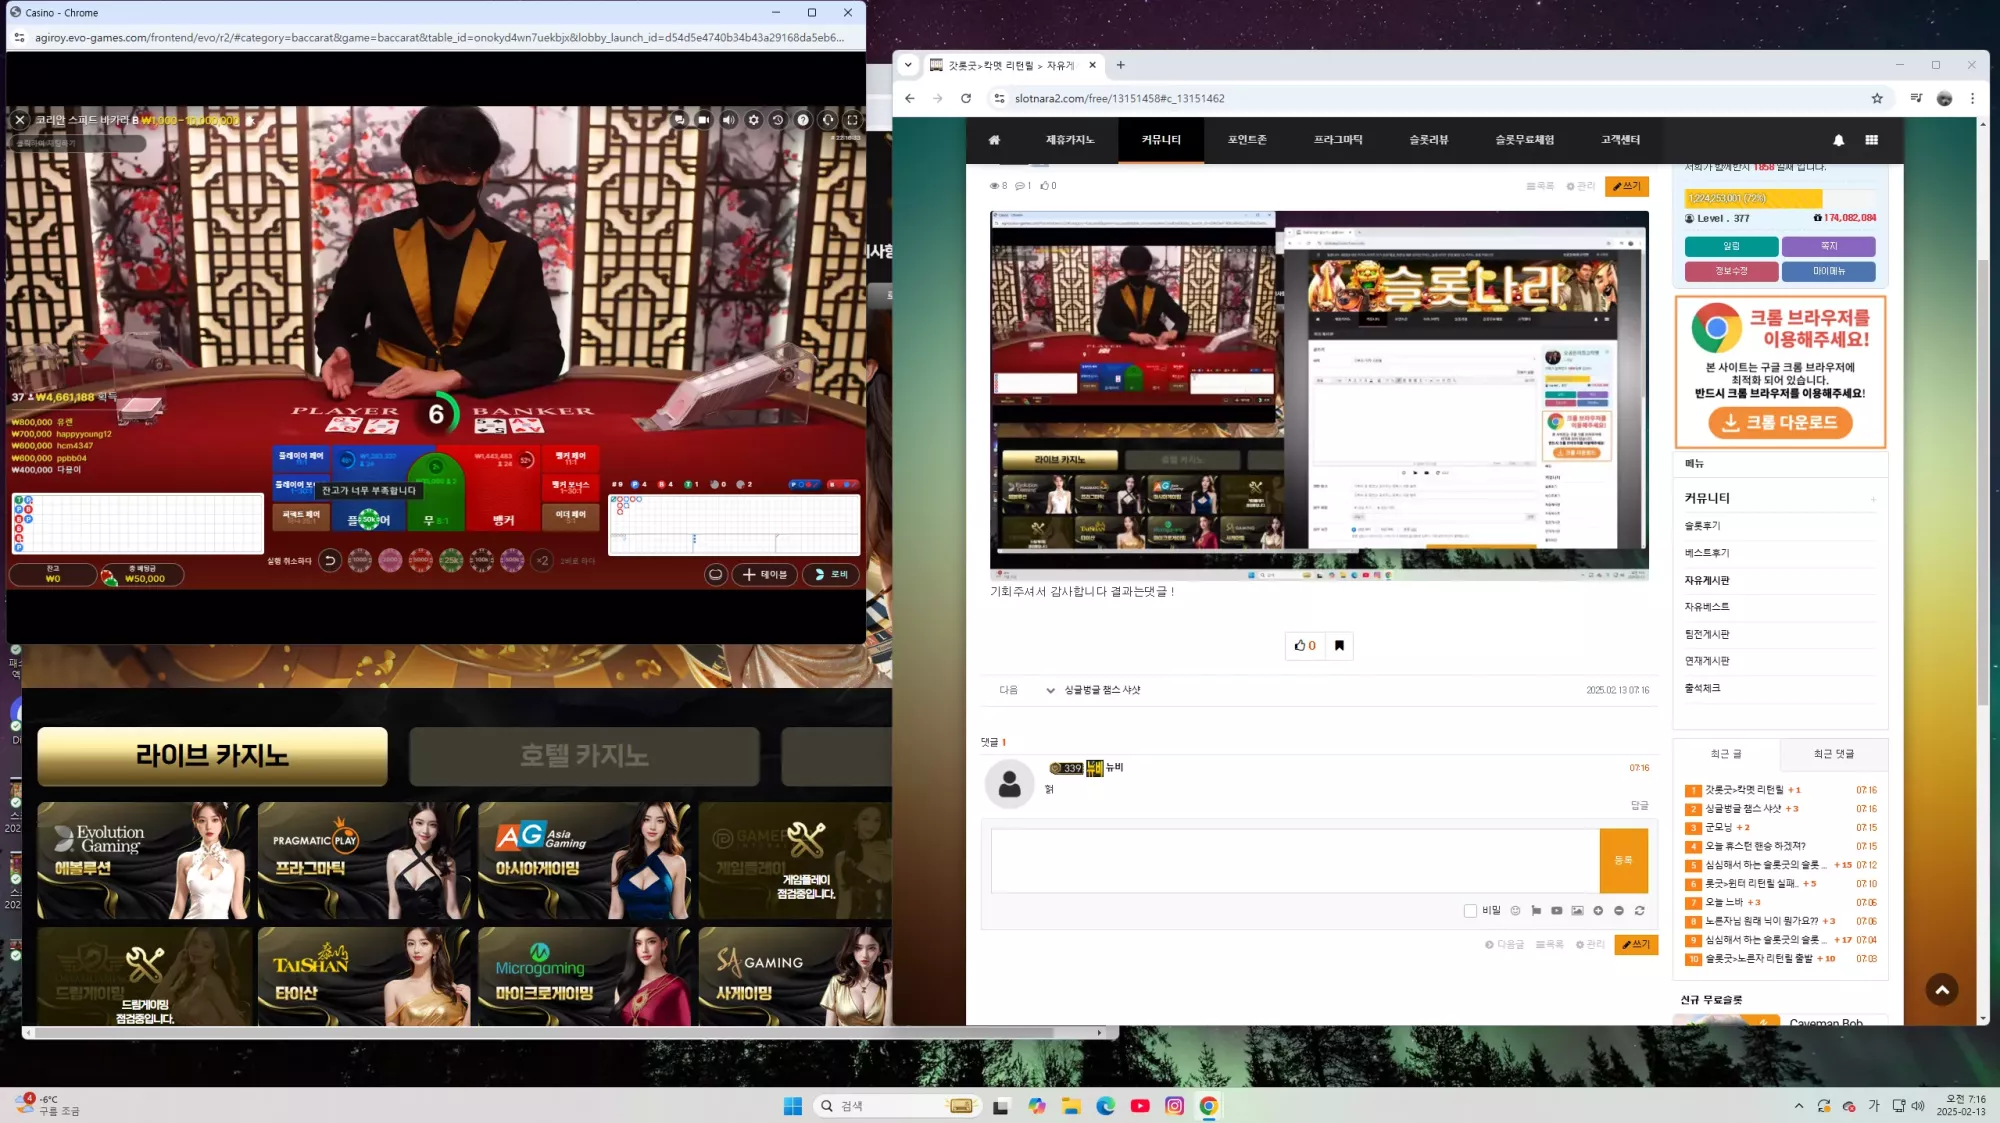The image size is (2000, 1123).
Task: Tick the 비밀 secret comment checkbox
Action: tap(1470, 911)
